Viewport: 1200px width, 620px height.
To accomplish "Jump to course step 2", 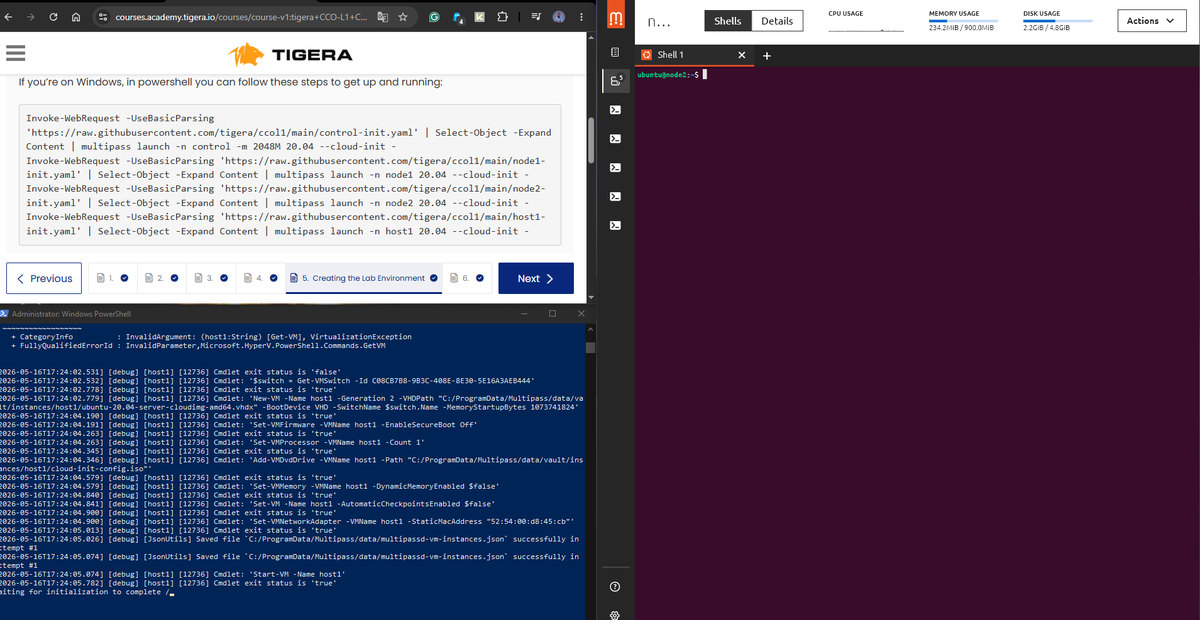I will pyautogui.click(x=160, y=279).
